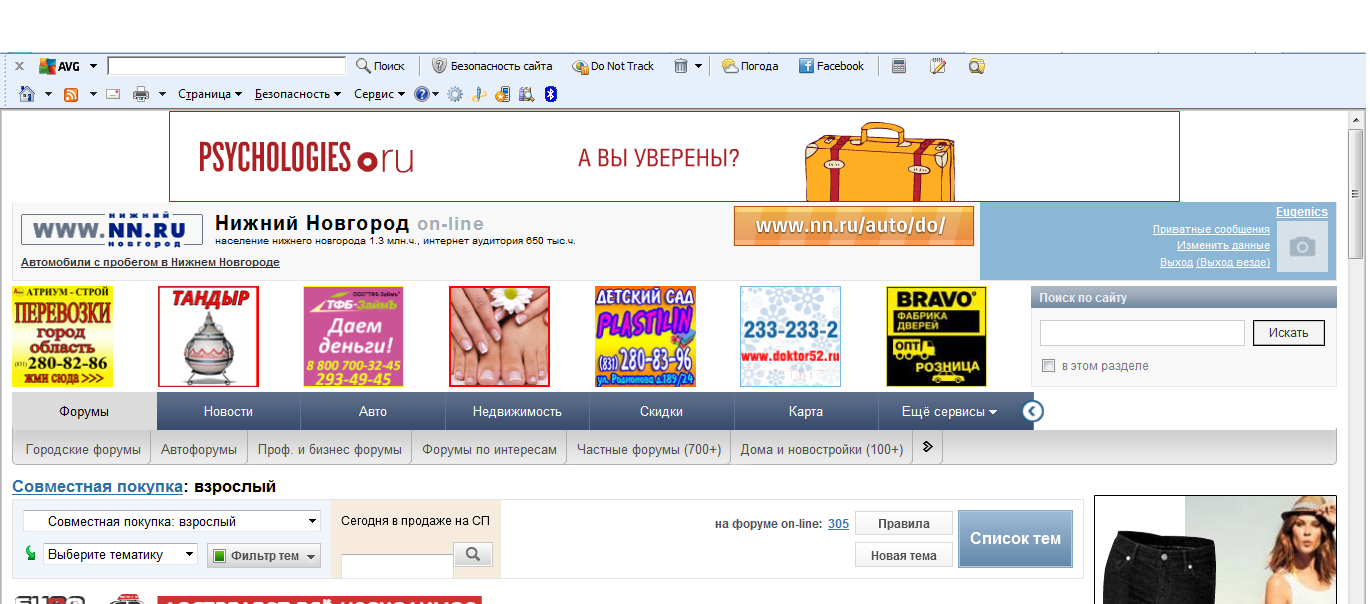Click the Do Not Track icon
The width and height of the screenshot is (1370, 604).
(x=613, y=66)
